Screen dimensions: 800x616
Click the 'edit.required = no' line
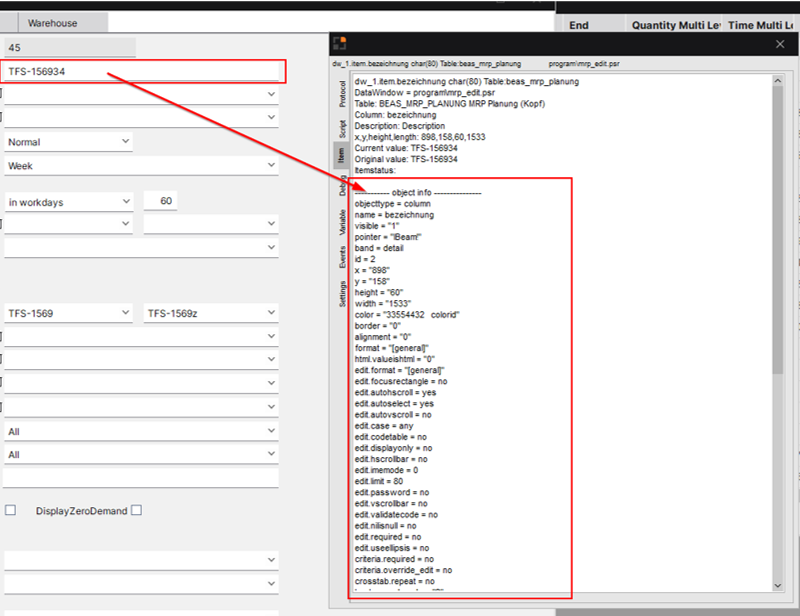coord(388,537)
